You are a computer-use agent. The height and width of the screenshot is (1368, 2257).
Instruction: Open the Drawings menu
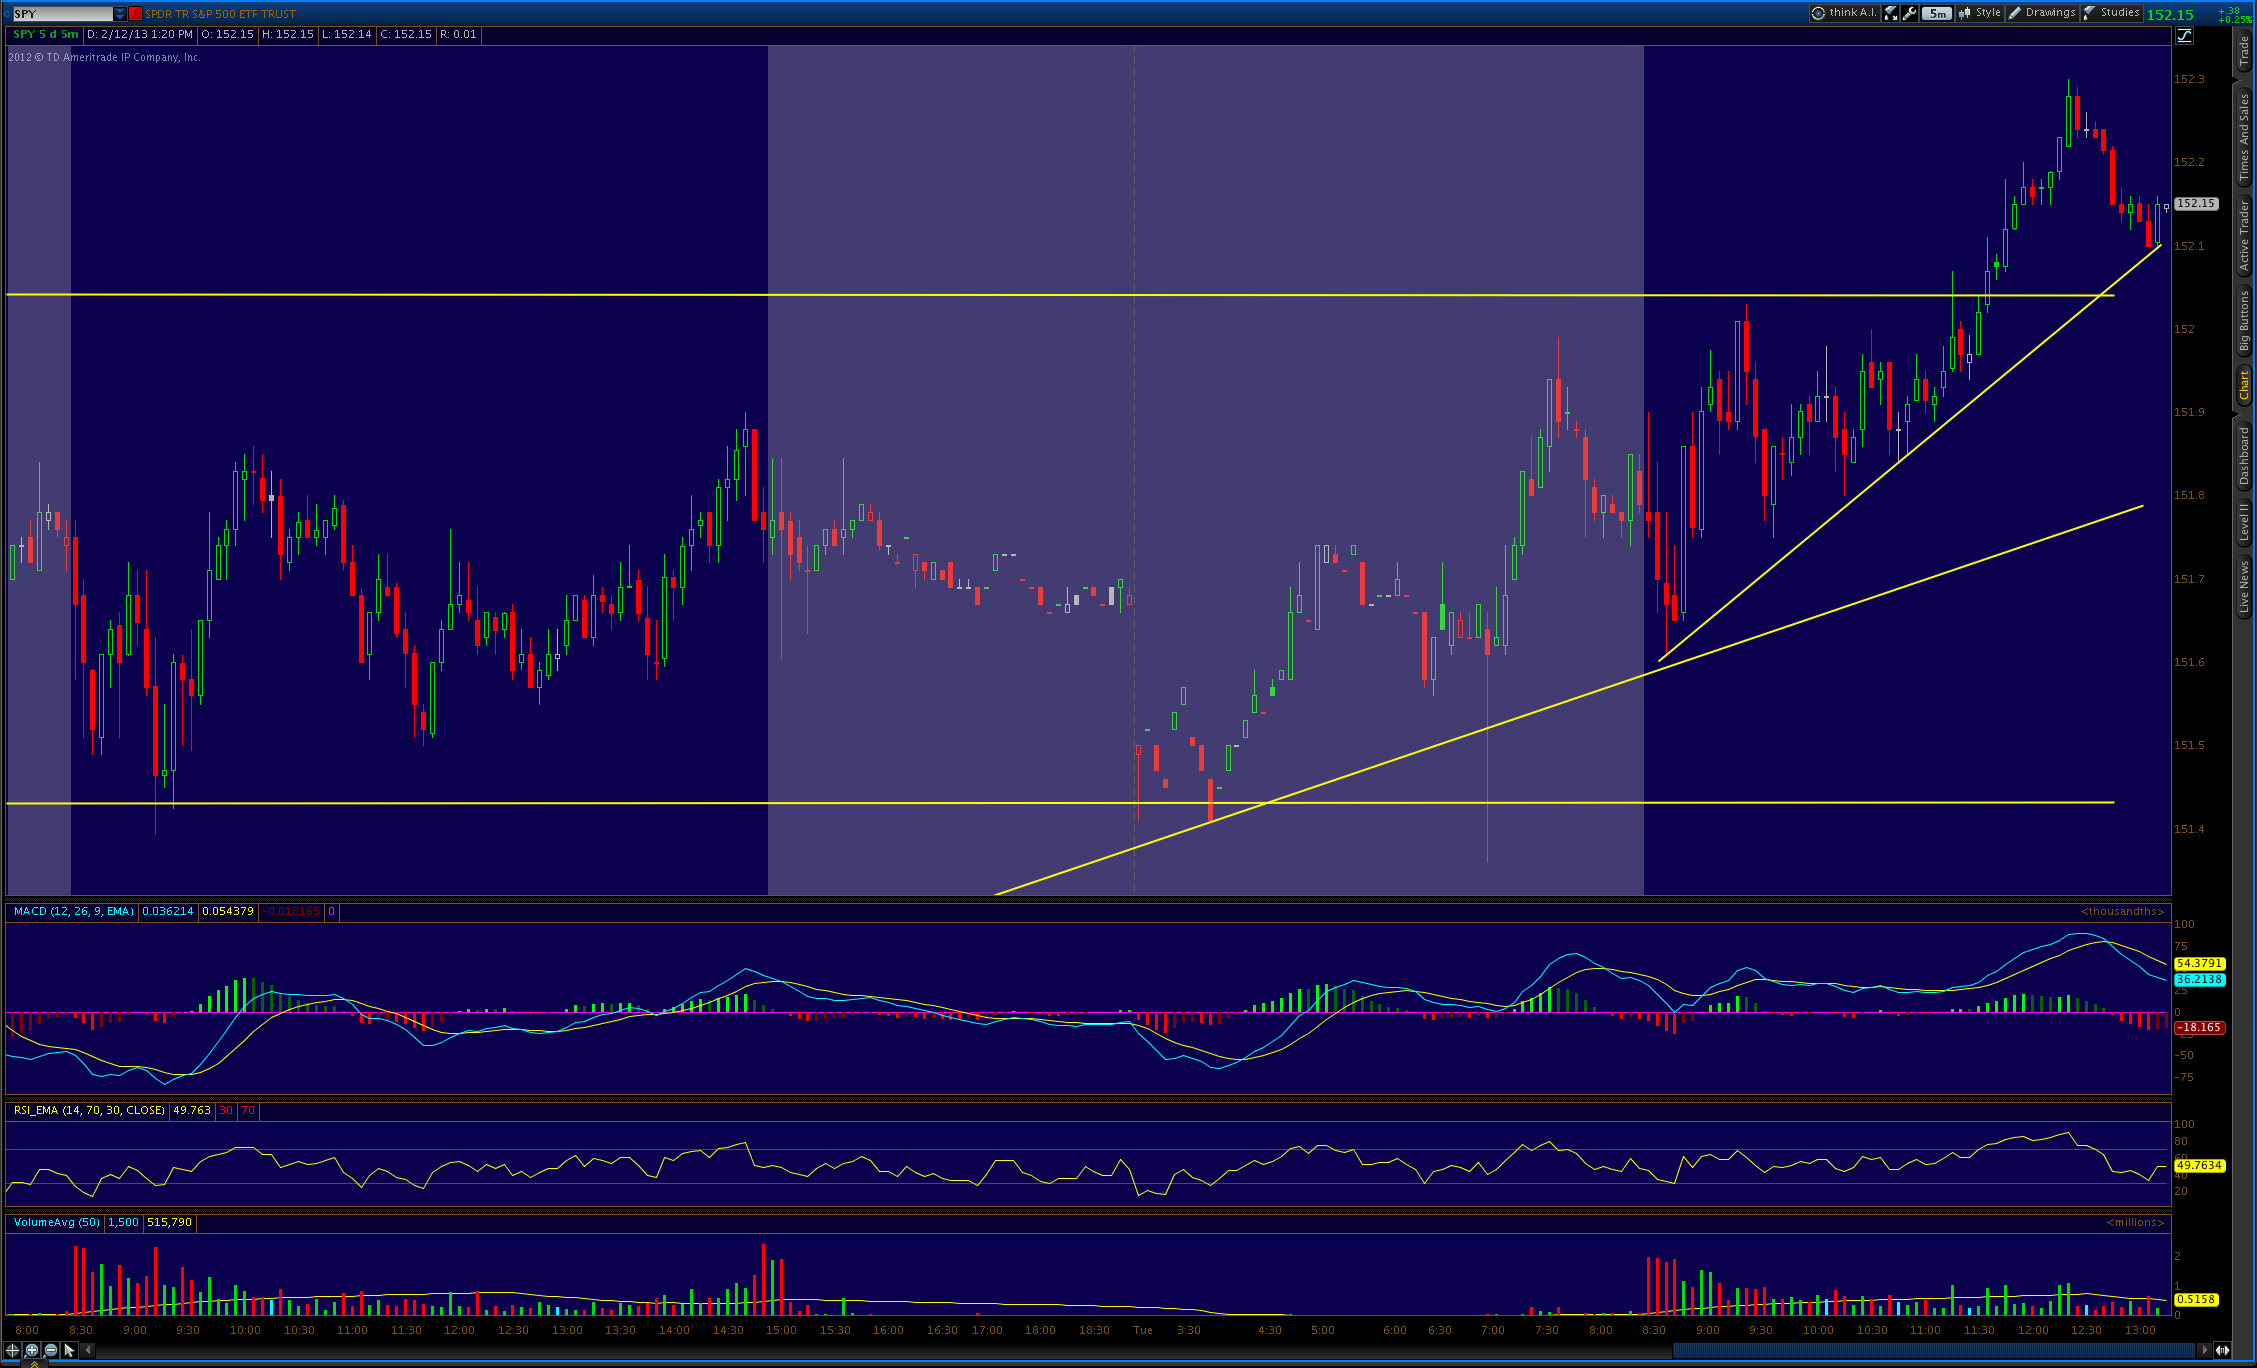click(2042, 13)
